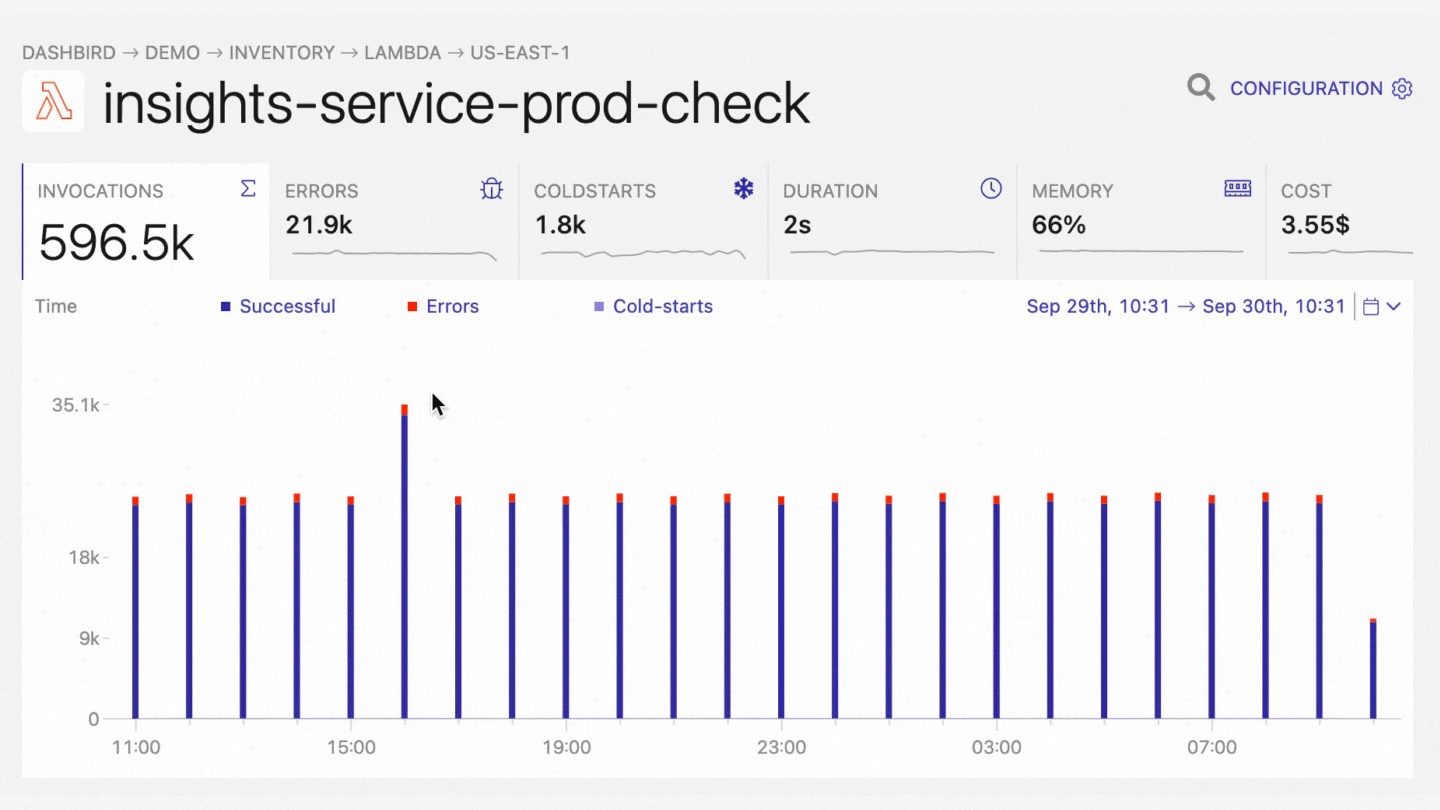
Task: Toggle the Errors series in the chart legend
Action: 452,306
